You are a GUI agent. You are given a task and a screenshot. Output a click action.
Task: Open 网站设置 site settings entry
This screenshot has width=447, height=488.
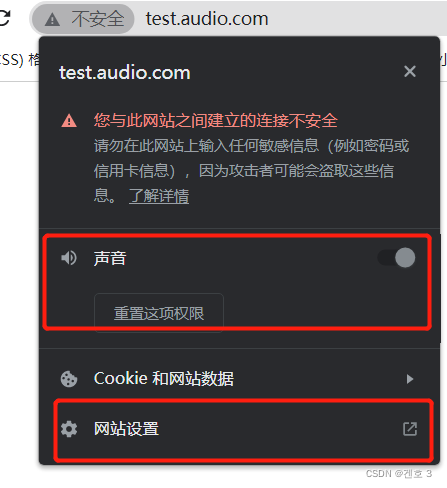coord(239,429)
